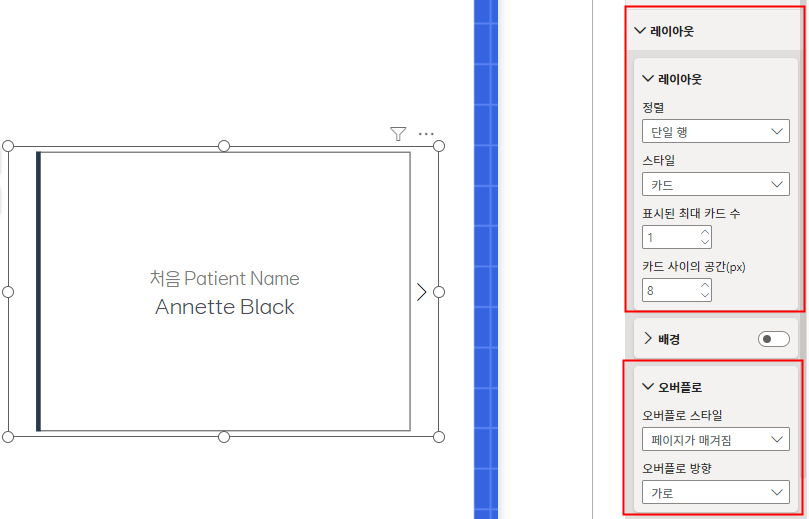Open the visual filter funnel icon

pyautogui.click(x=398, y=134)
